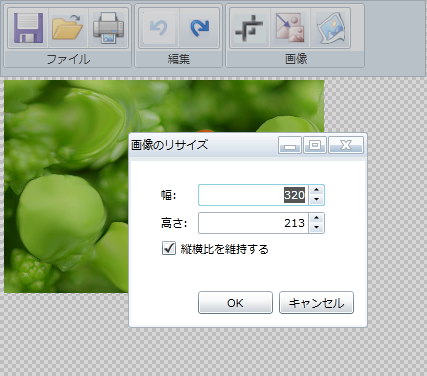
Task: Select the Resize image icon
Action: tap(290, 28)
